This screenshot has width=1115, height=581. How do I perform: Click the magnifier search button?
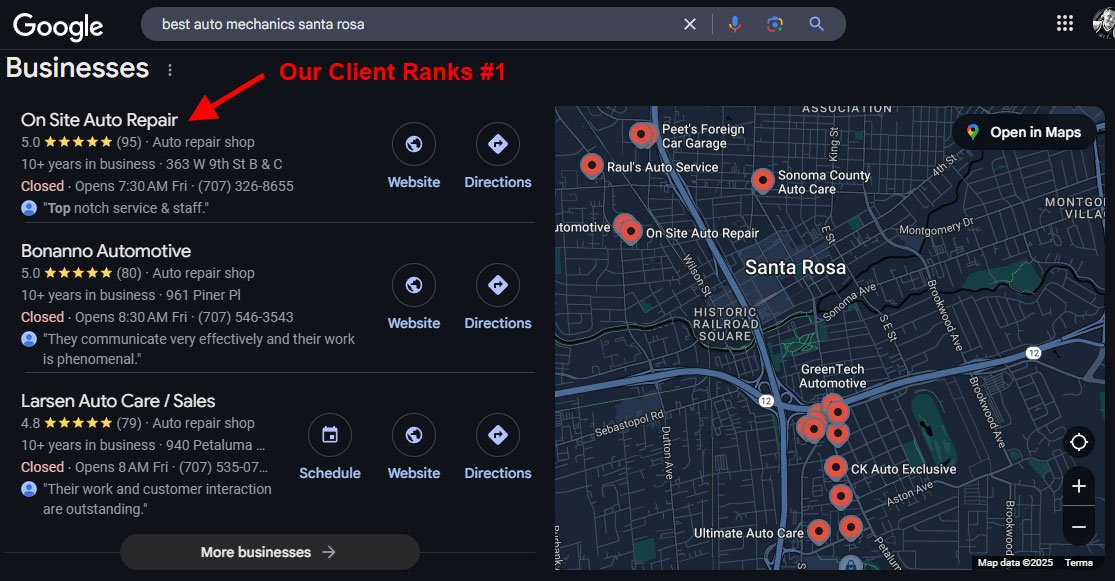tap(817, 24)
